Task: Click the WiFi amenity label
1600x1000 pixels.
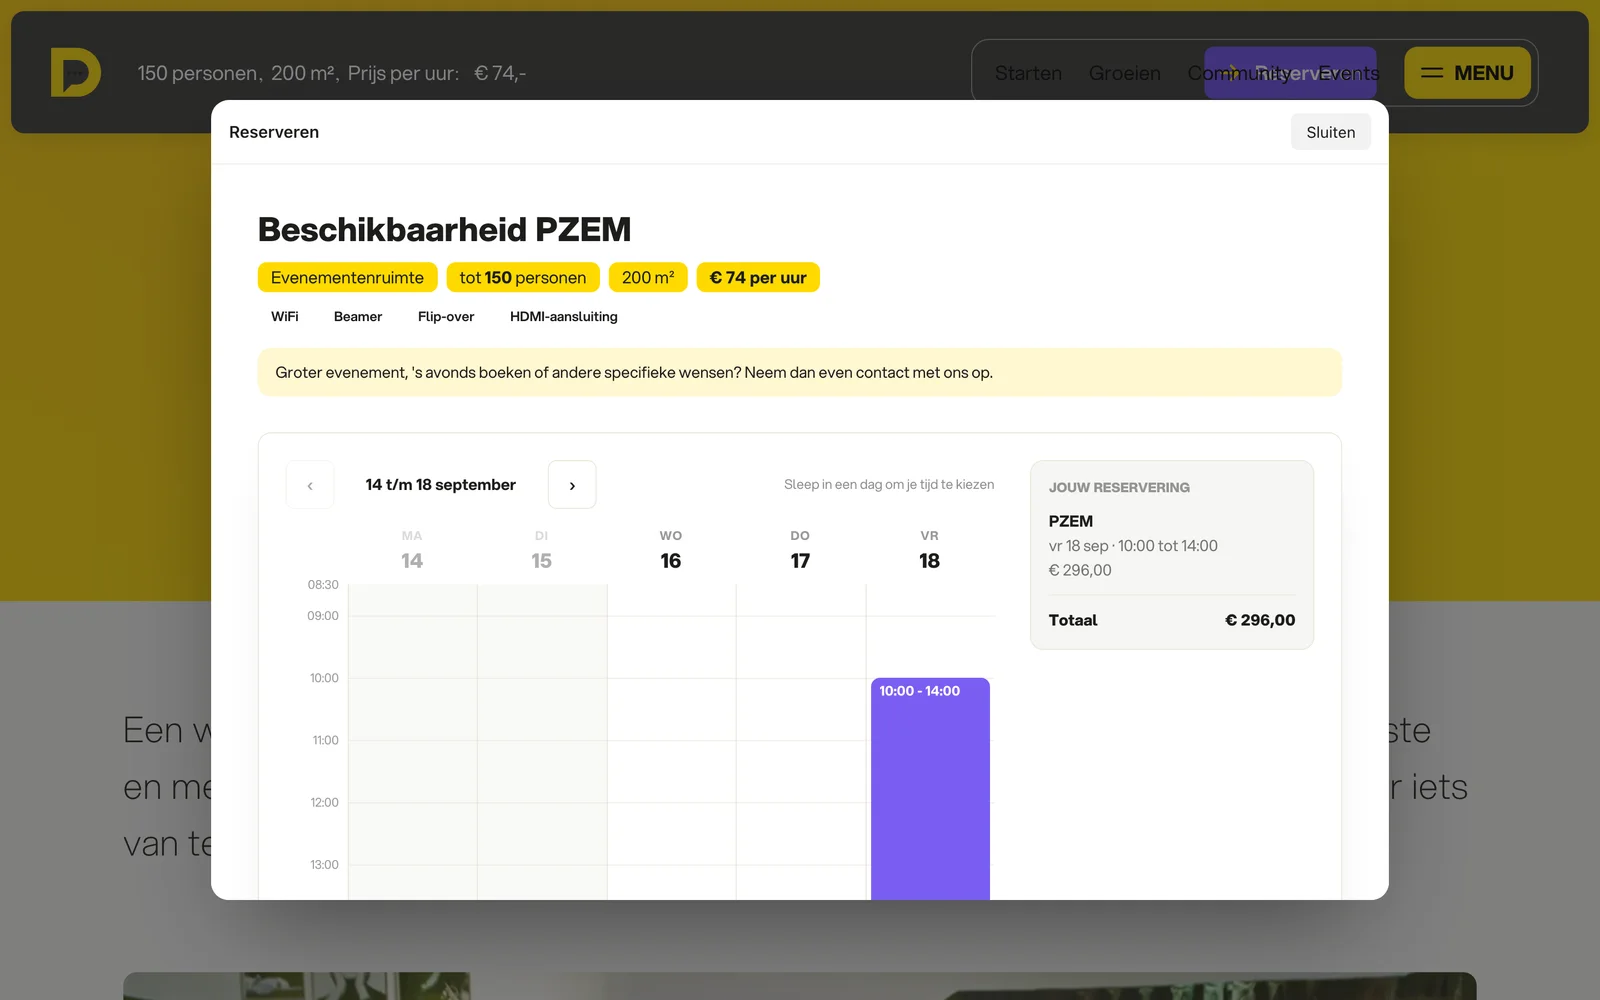Action: tap(285, 316)
